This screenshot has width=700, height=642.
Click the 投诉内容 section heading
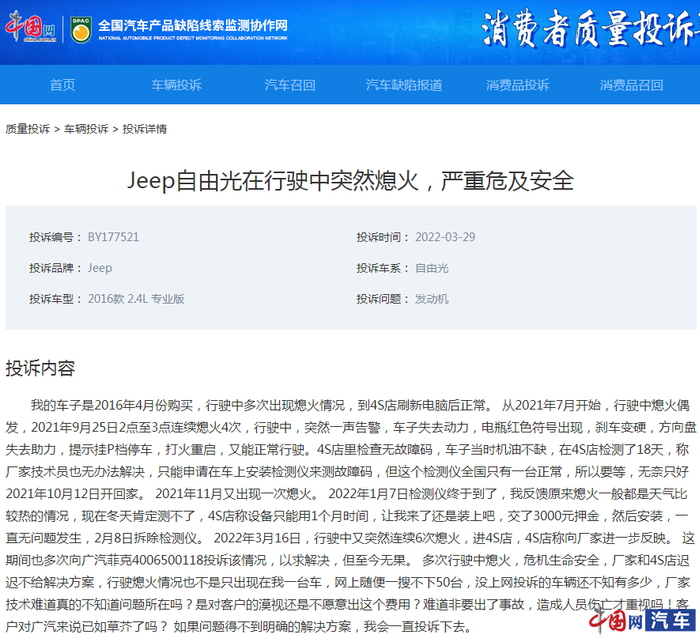pyautogui.click(x=40, y=368)
